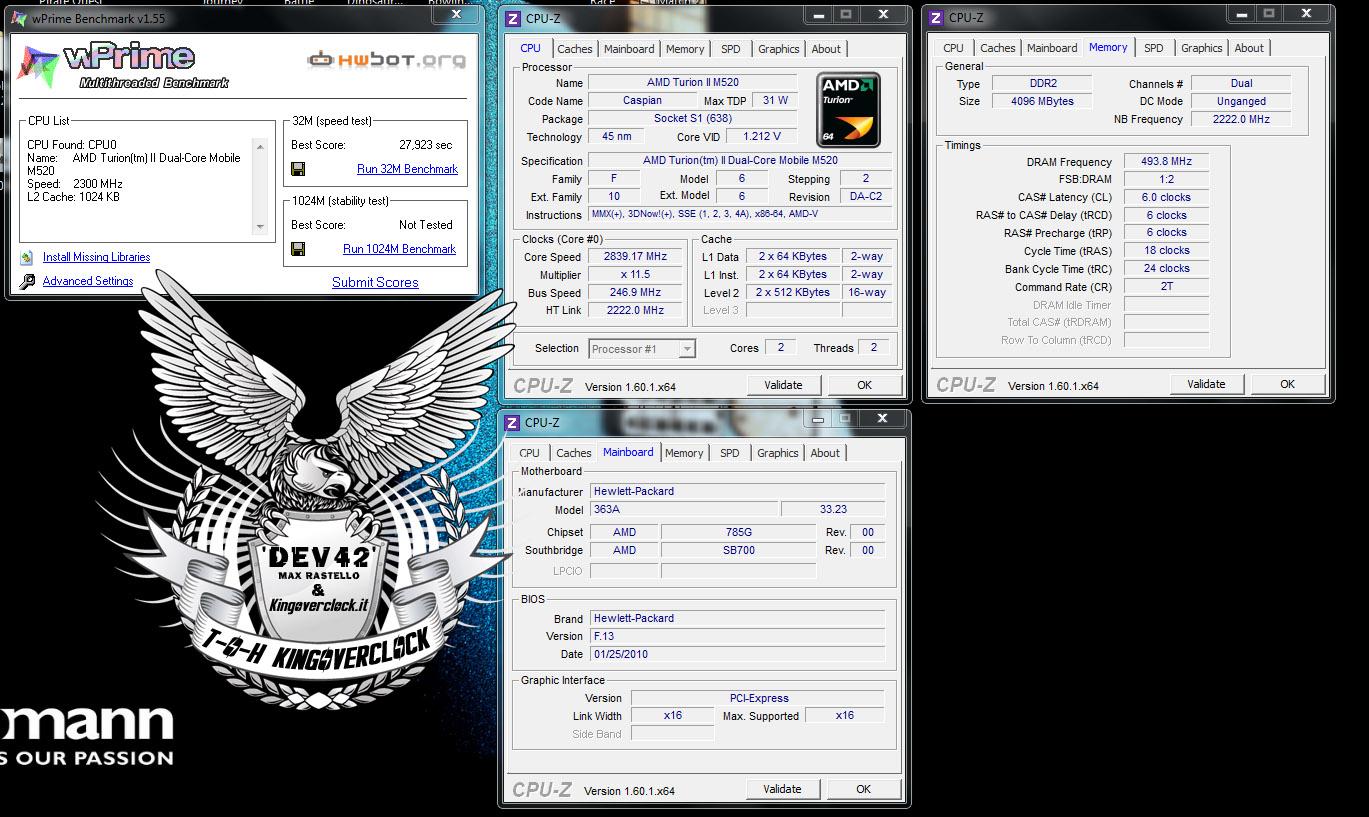Open Graphics tab in CPU window
1369x817 pixels.
778,49
